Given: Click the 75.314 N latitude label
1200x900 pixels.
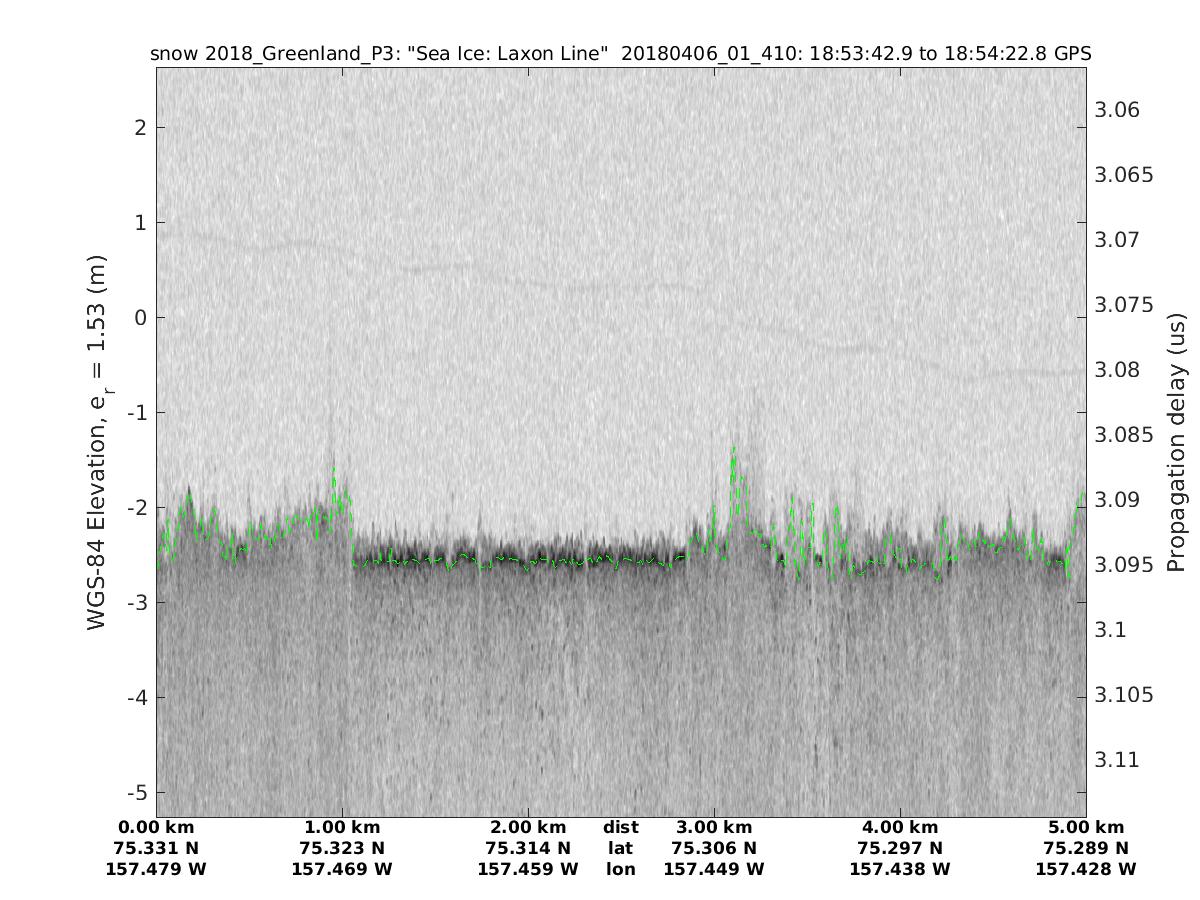Looking at the screenshot, I should point(528,848).
